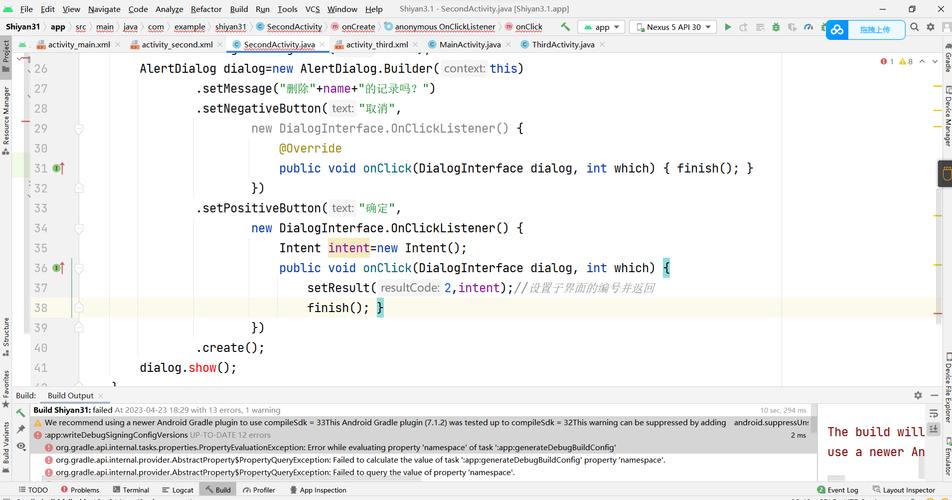Click override gutter icon on line 31
Screen dimensions: 952x500
point(57,169)
